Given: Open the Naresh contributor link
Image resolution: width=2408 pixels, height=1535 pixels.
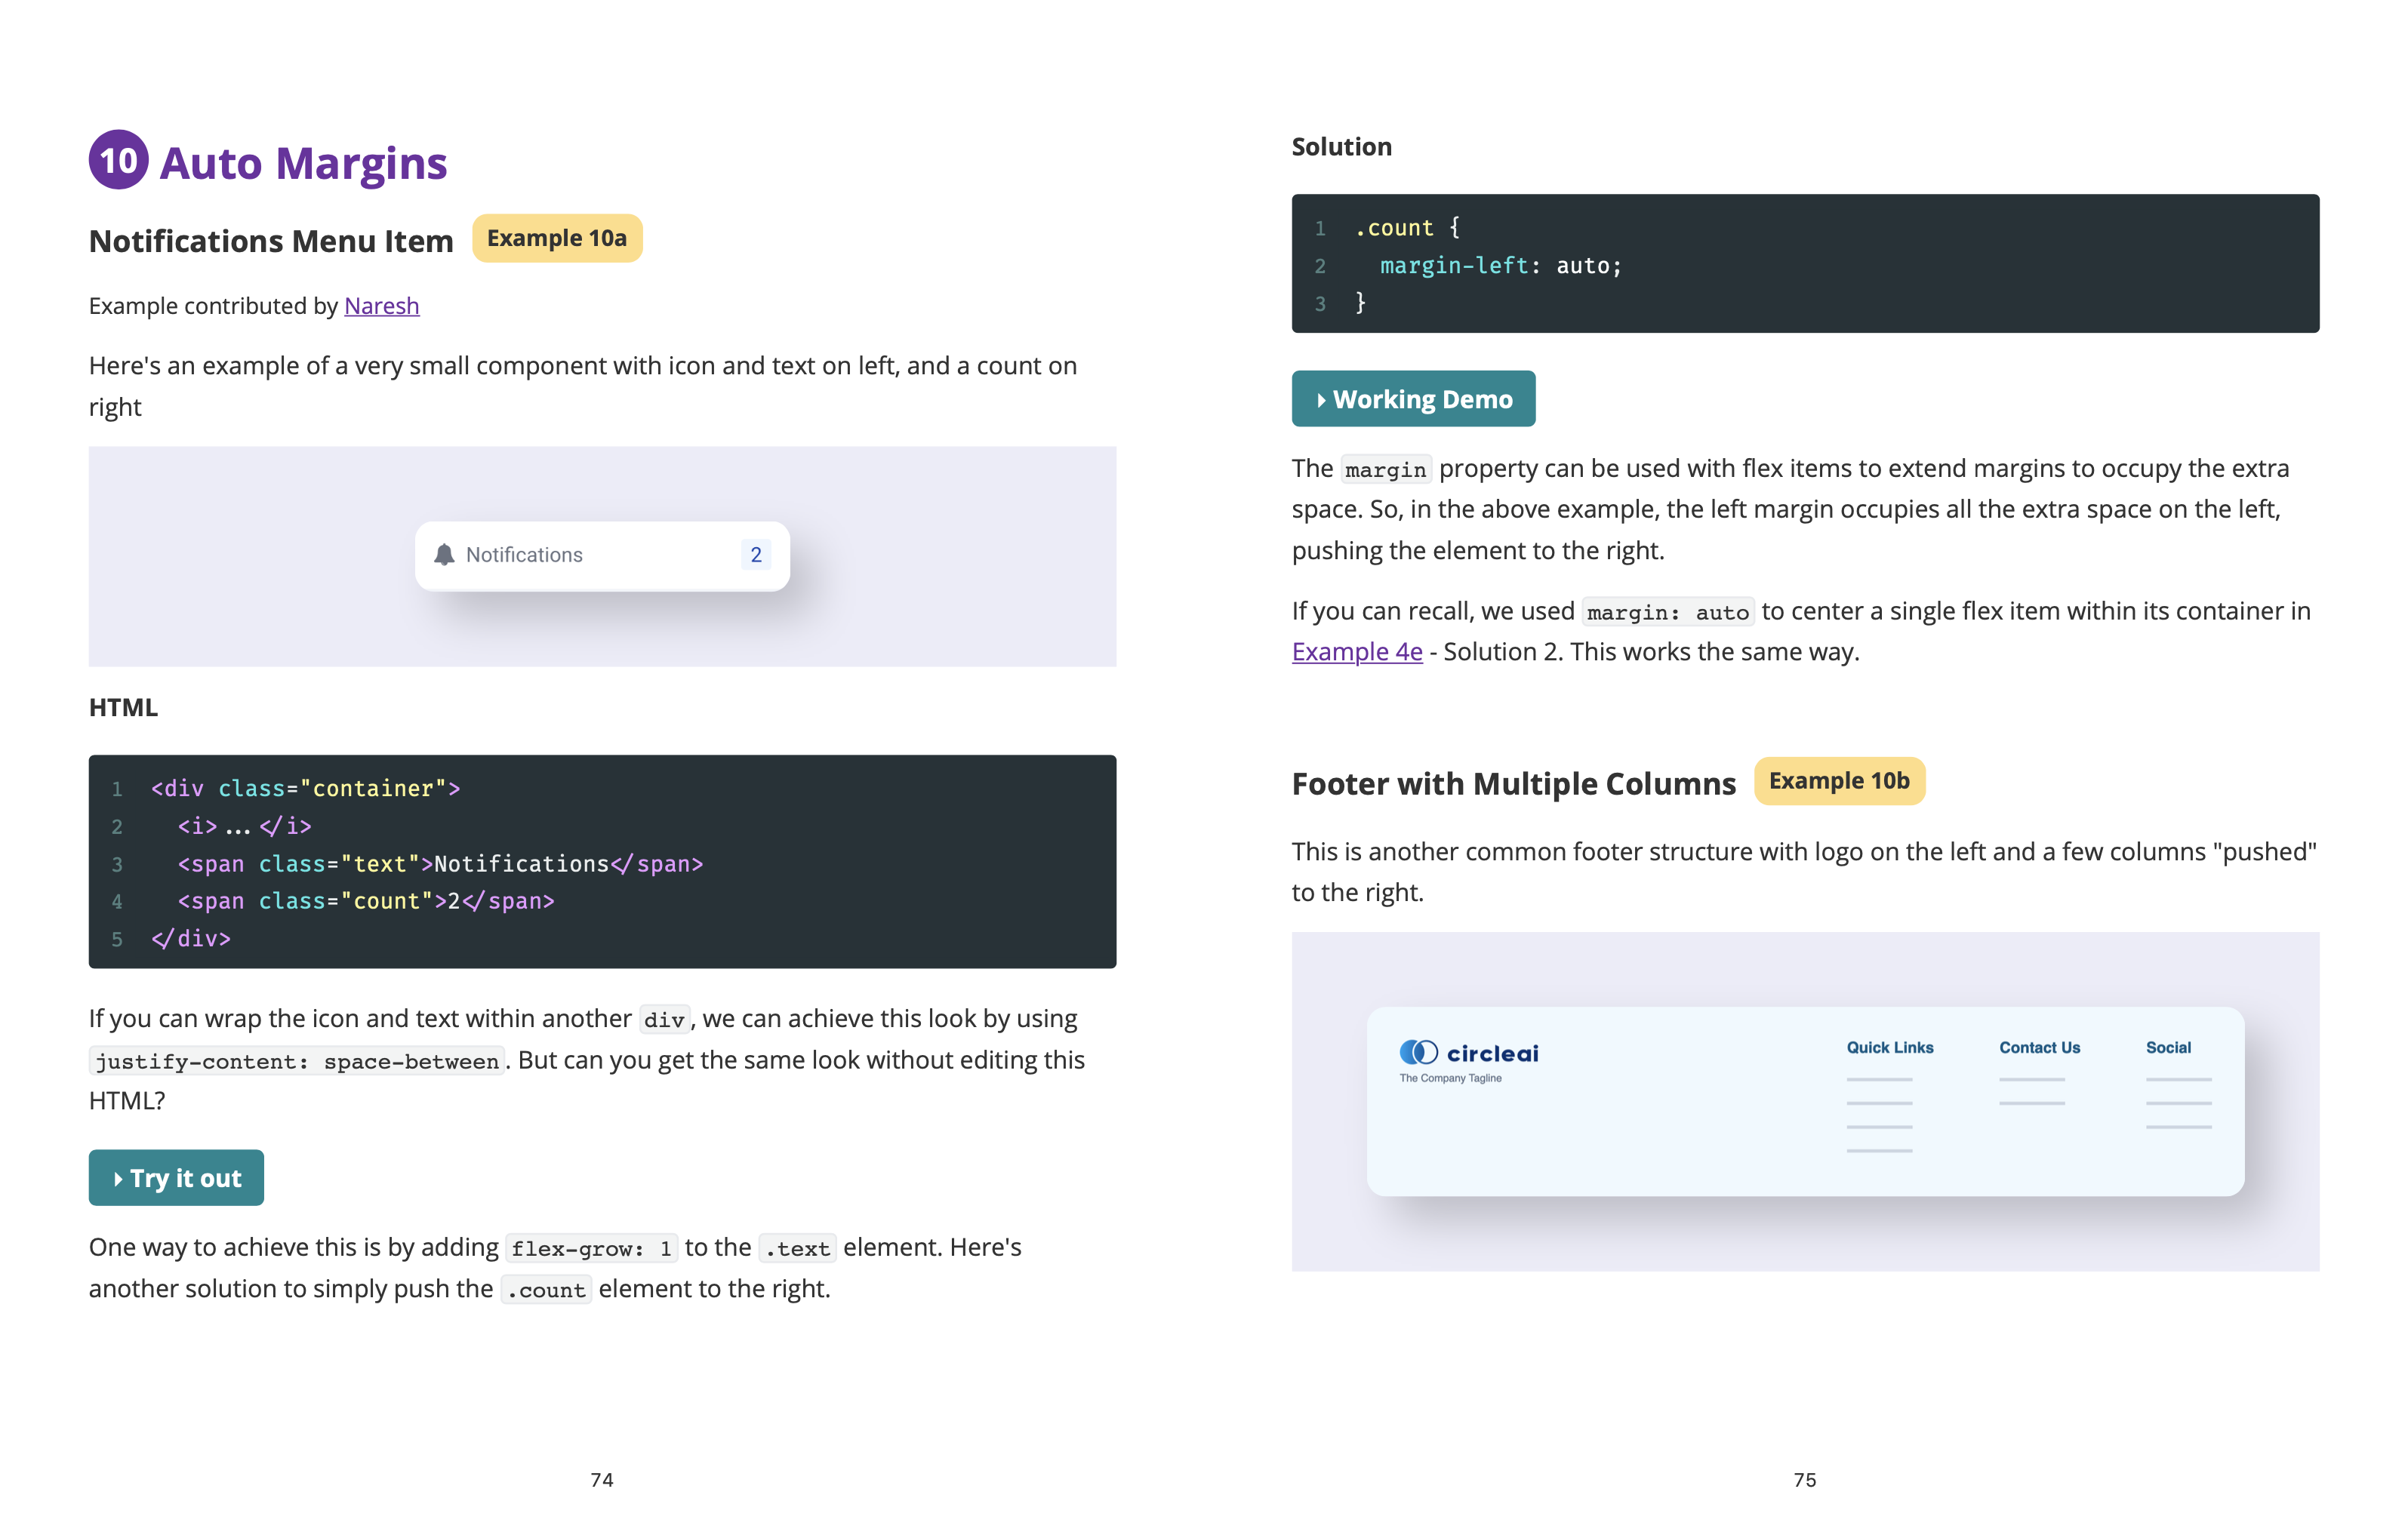Looking at the screenshot, I should coord(381,306).
